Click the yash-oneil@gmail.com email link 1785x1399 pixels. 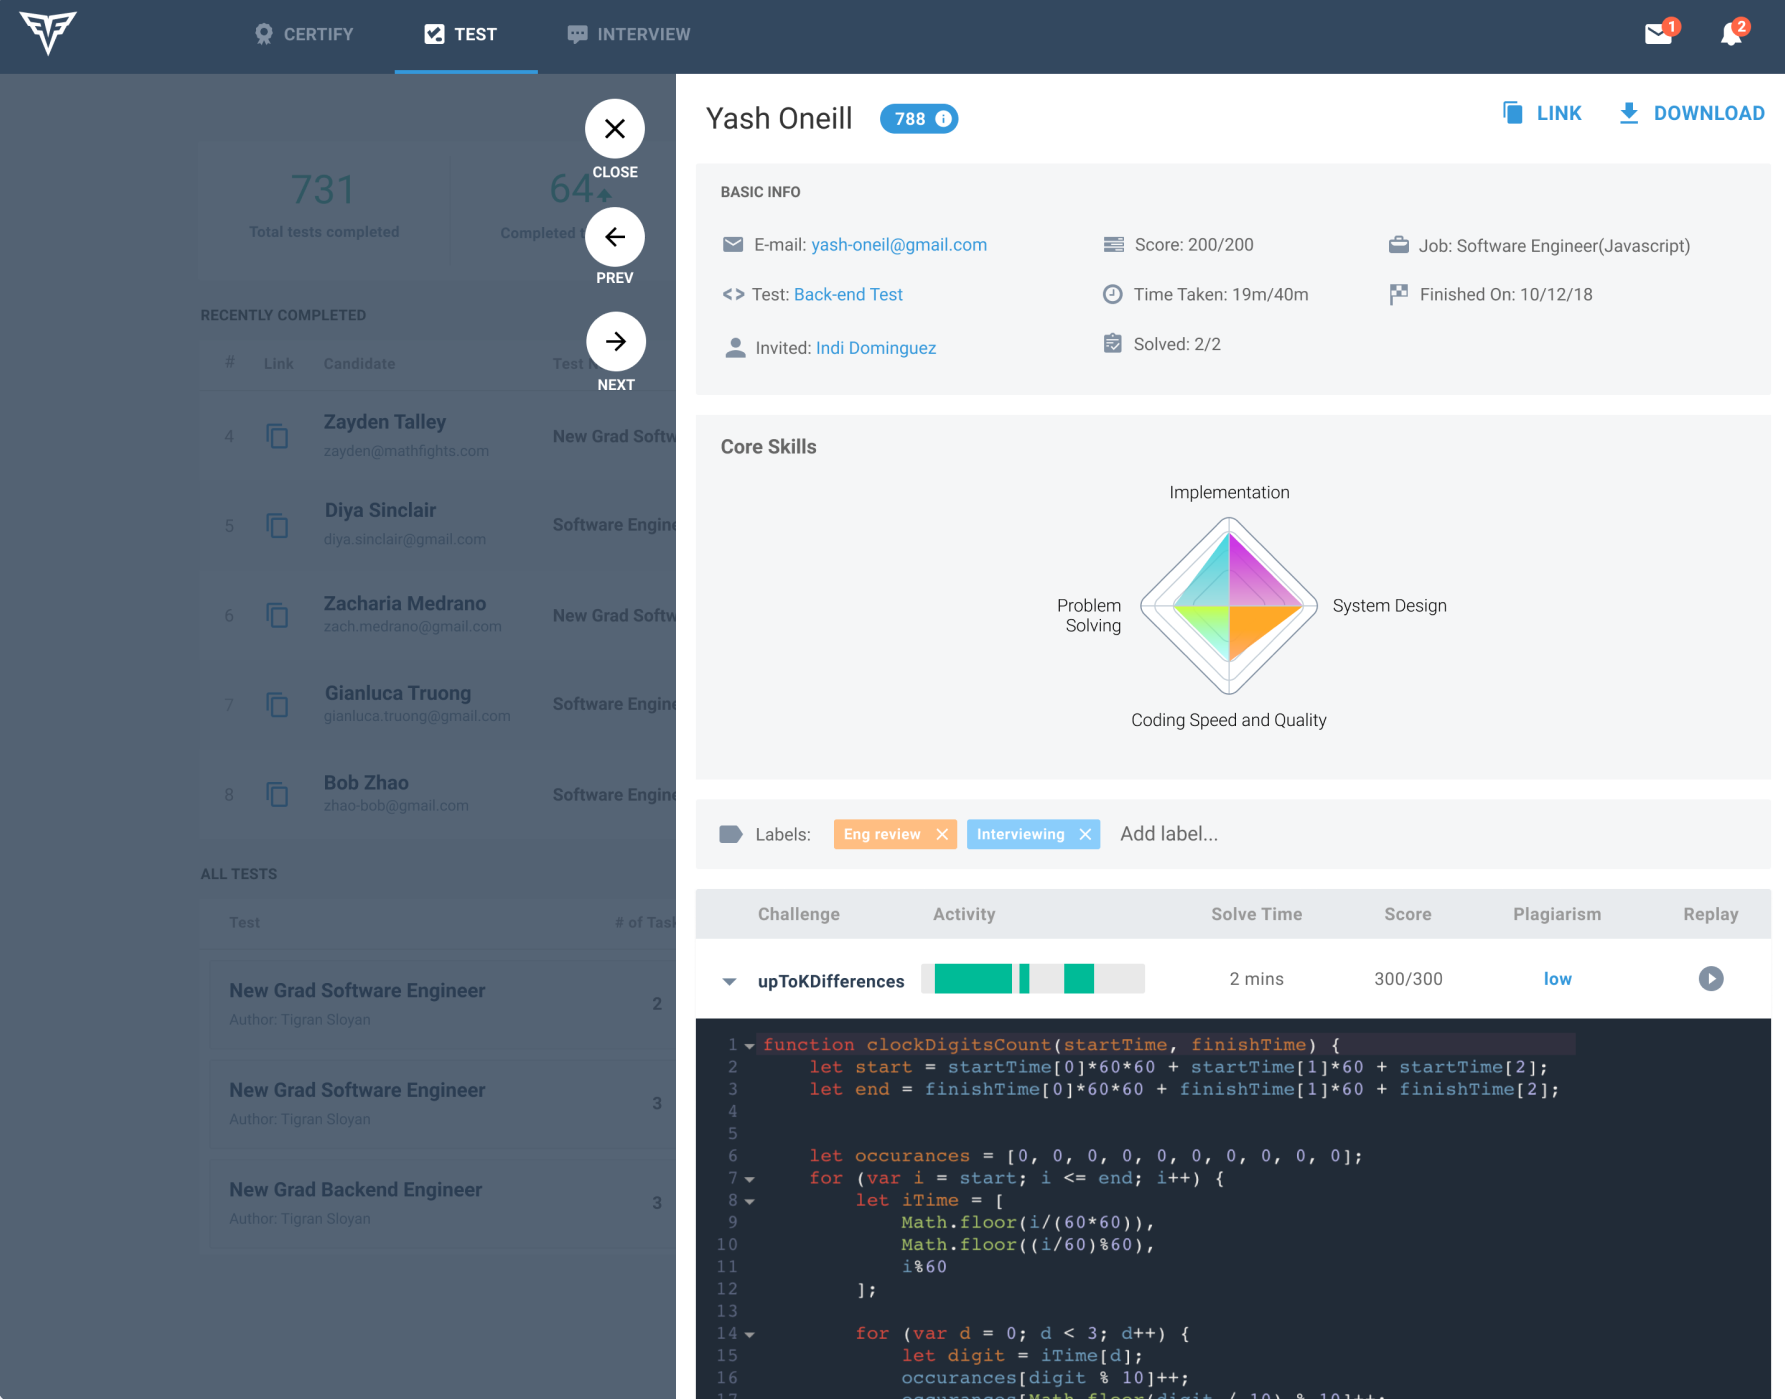point(898,245)
